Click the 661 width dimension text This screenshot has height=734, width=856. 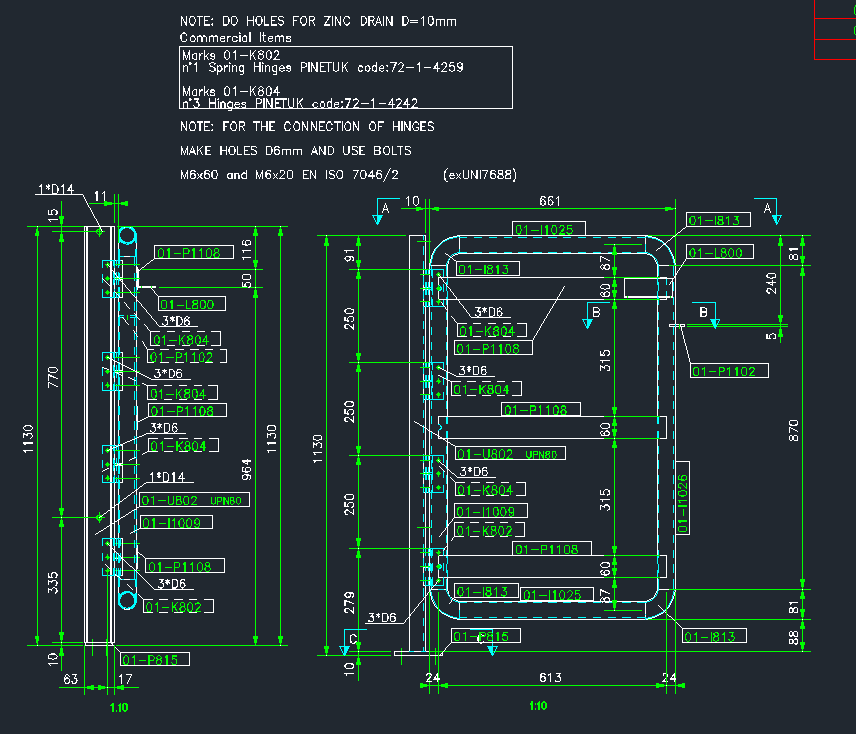(549, 201)
